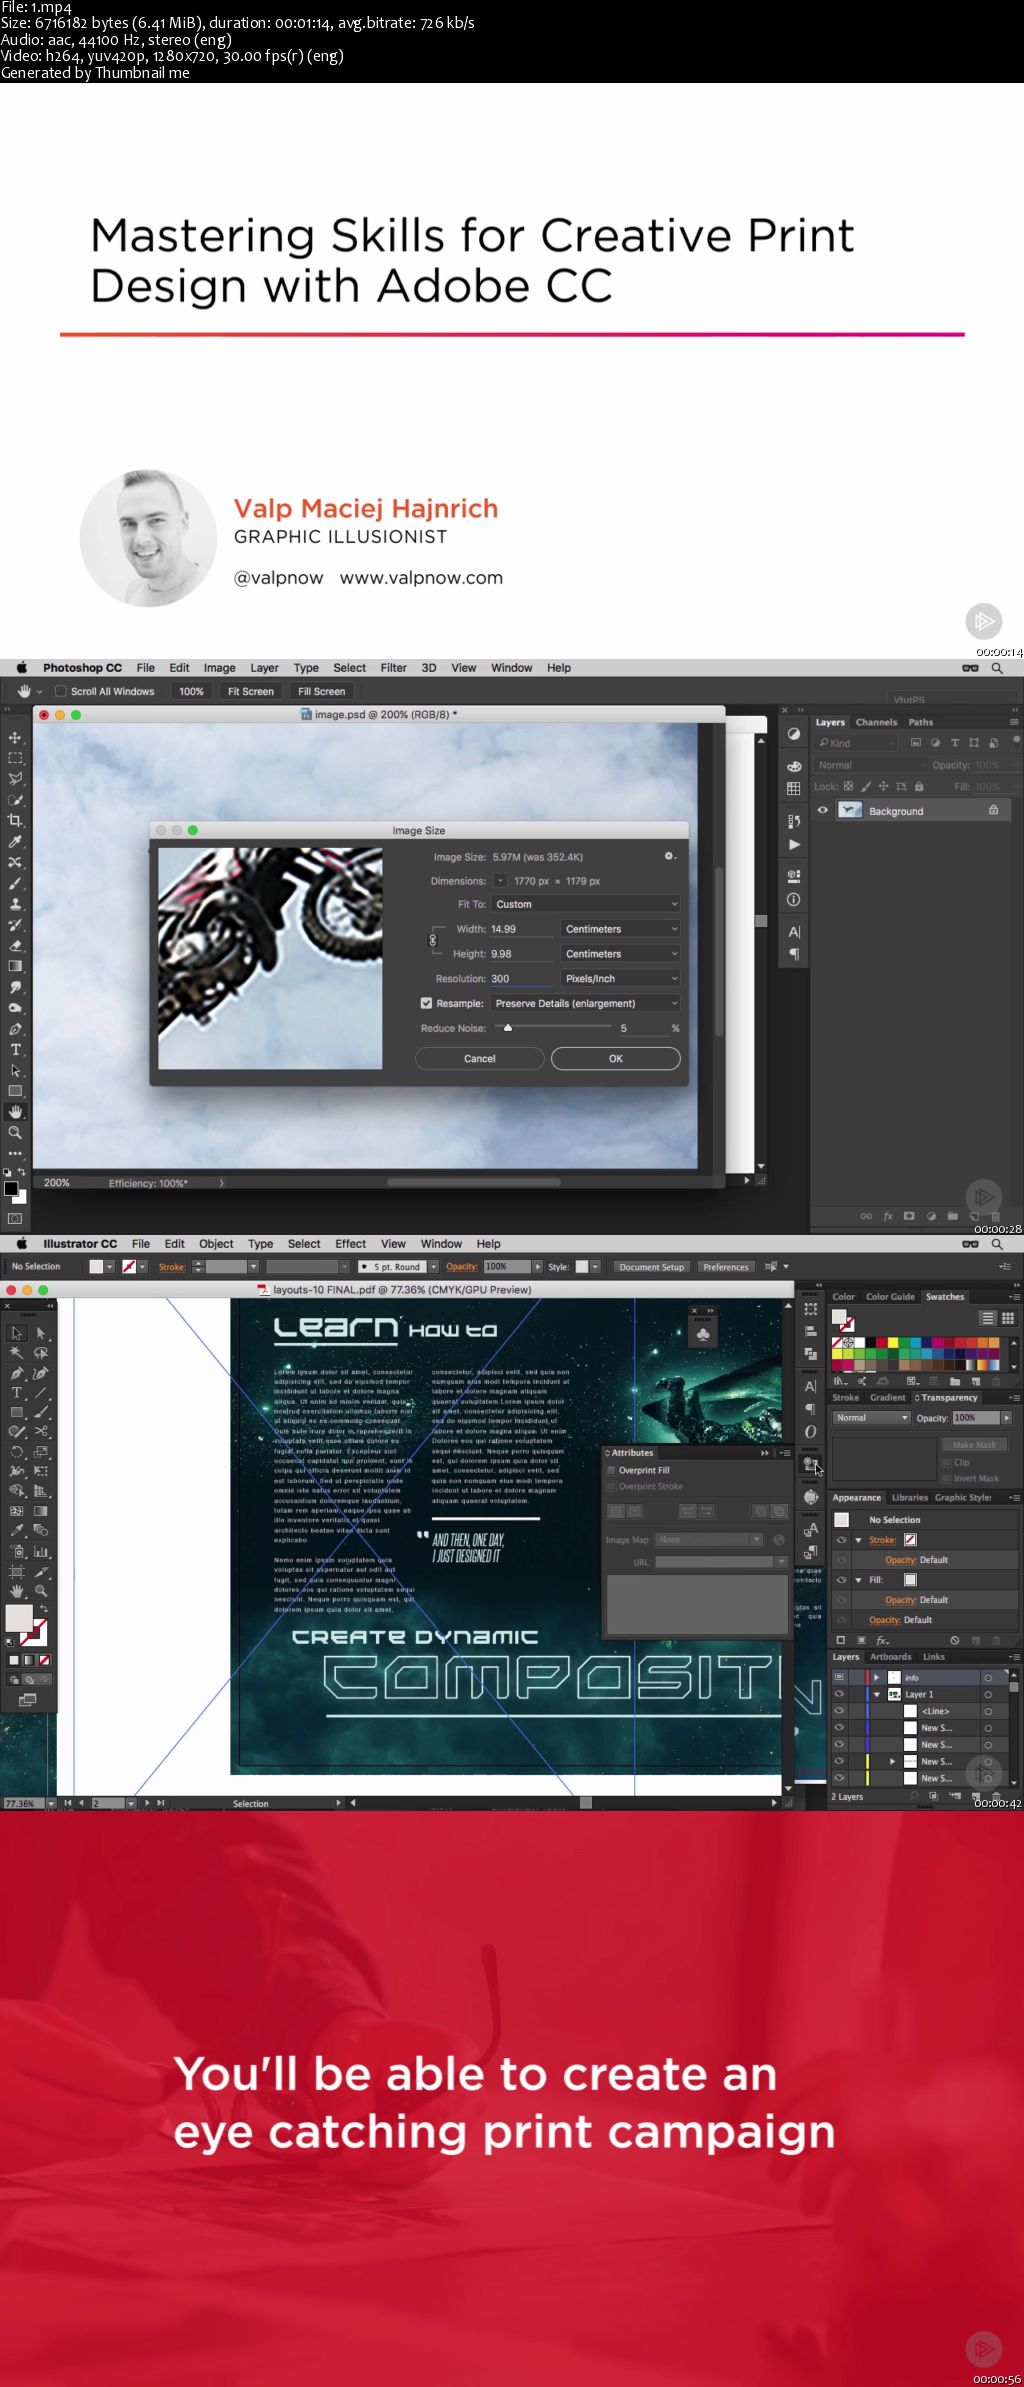Expand the info layer in Illustrator
This screenshot has height=2387, width=1024.
point(877,1678)
